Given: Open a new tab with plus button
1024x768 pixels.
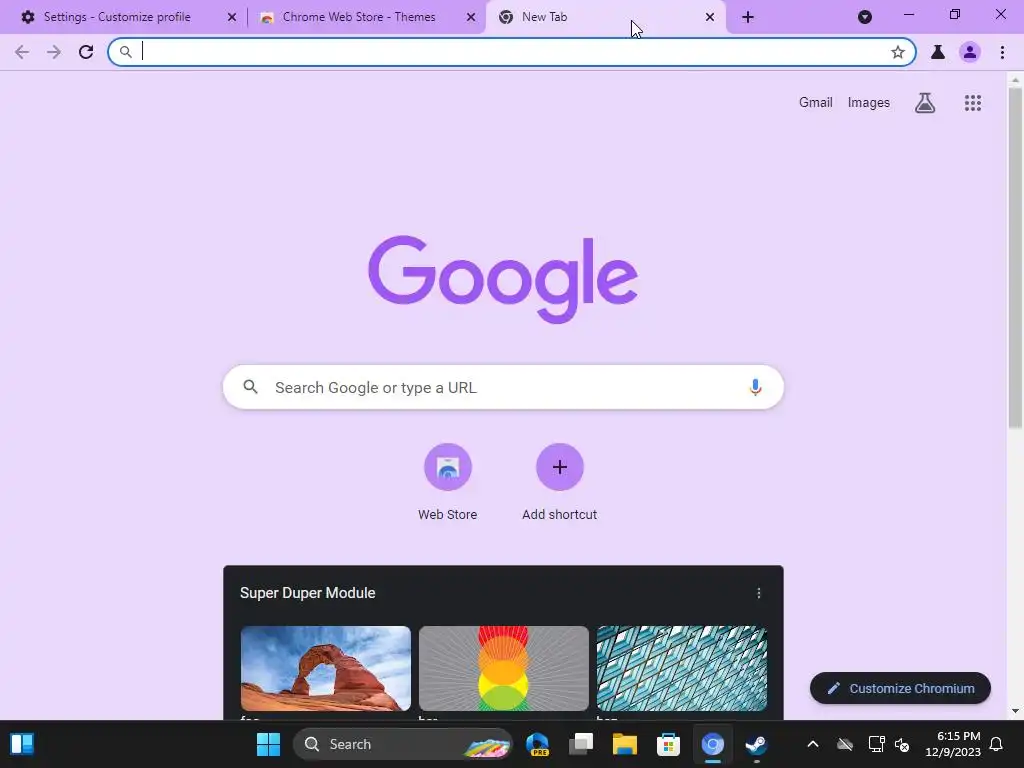Looking at the screenshot, I should (748, 17).
